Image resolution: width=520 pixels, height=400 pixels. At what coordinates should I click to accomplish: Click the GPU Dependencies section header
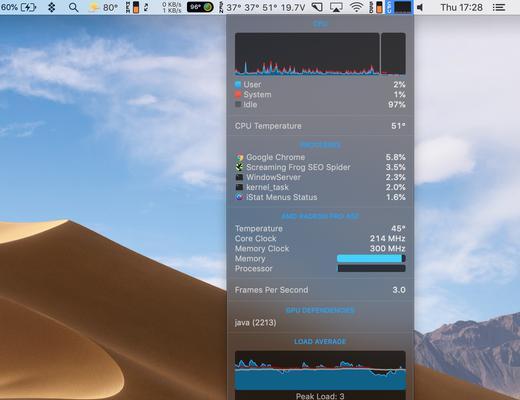(x=320, y=310)
